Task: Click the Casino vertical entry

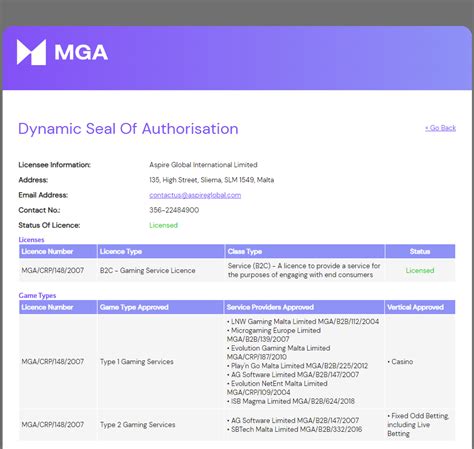Action: 400,361
